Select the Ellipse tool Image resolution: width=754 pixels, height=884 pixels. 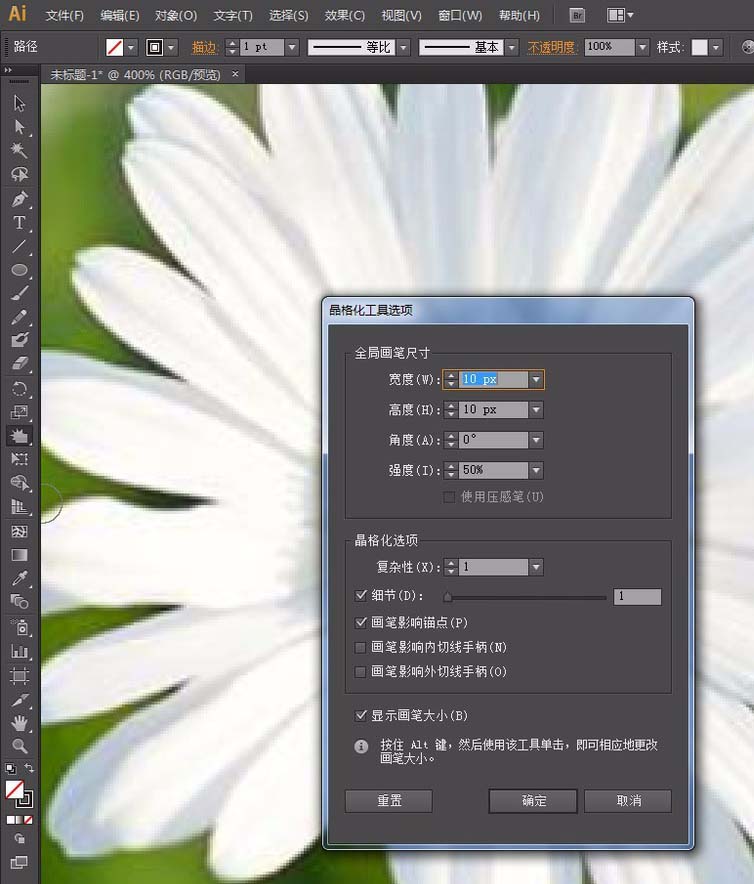[19, 270]
